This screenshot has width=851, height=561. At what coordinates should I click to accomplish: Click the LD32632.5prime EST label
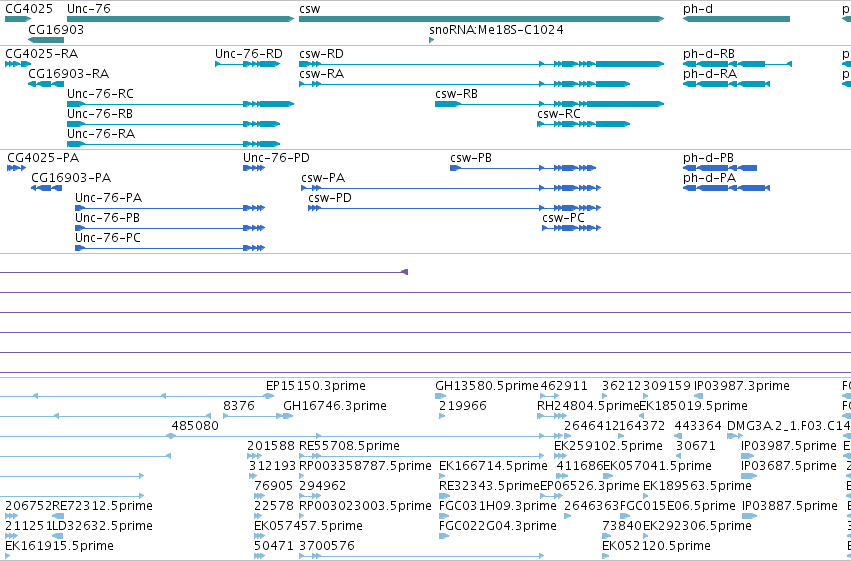pos(103,526)
